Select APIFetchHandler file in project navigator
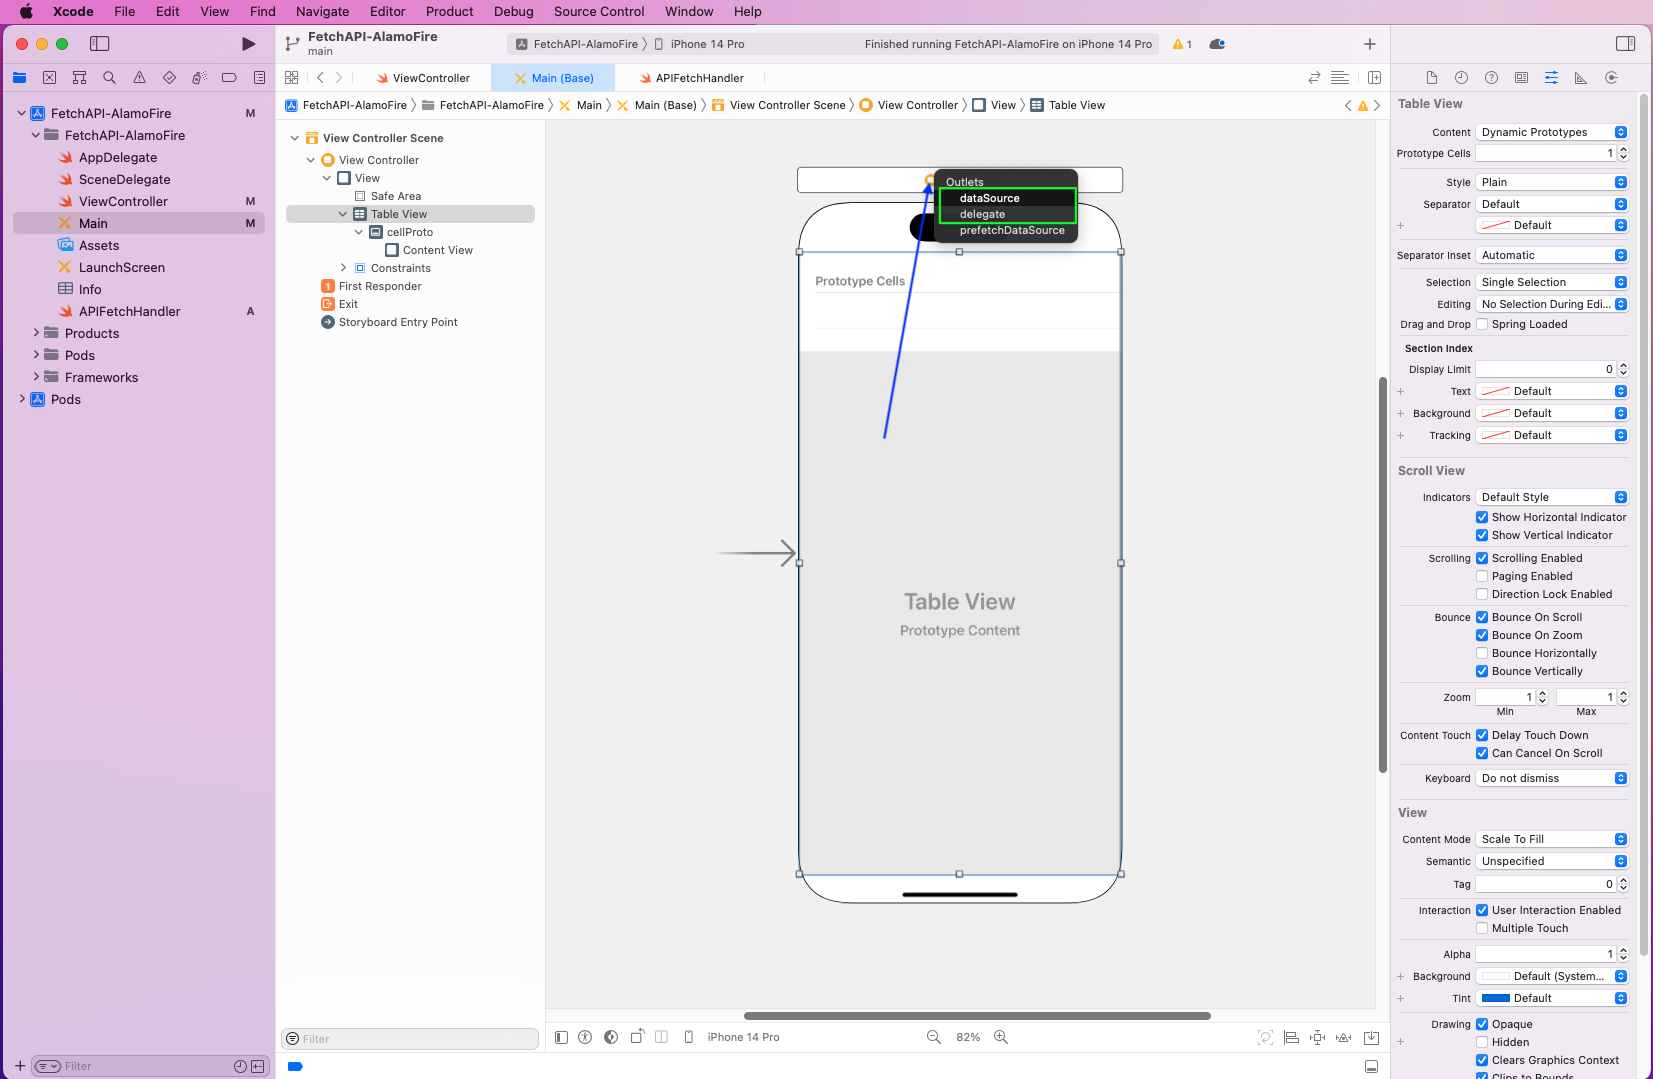 click(129, 311)
